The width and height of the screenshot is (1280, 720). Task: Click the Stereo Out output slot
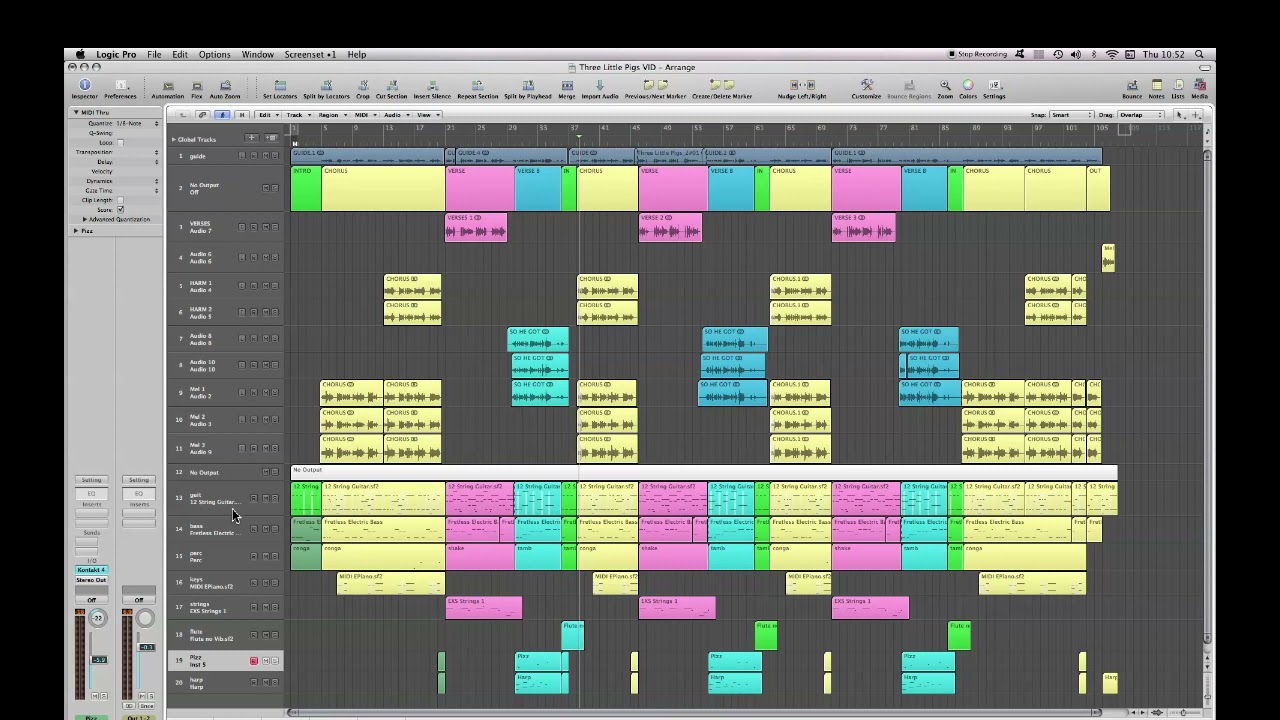pyautogui.click(x=91, y=580)
